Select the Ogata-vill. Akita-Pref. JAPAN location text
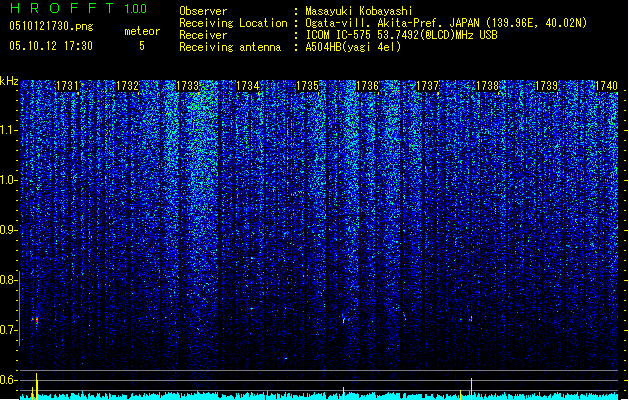 [x=446, y=23]
